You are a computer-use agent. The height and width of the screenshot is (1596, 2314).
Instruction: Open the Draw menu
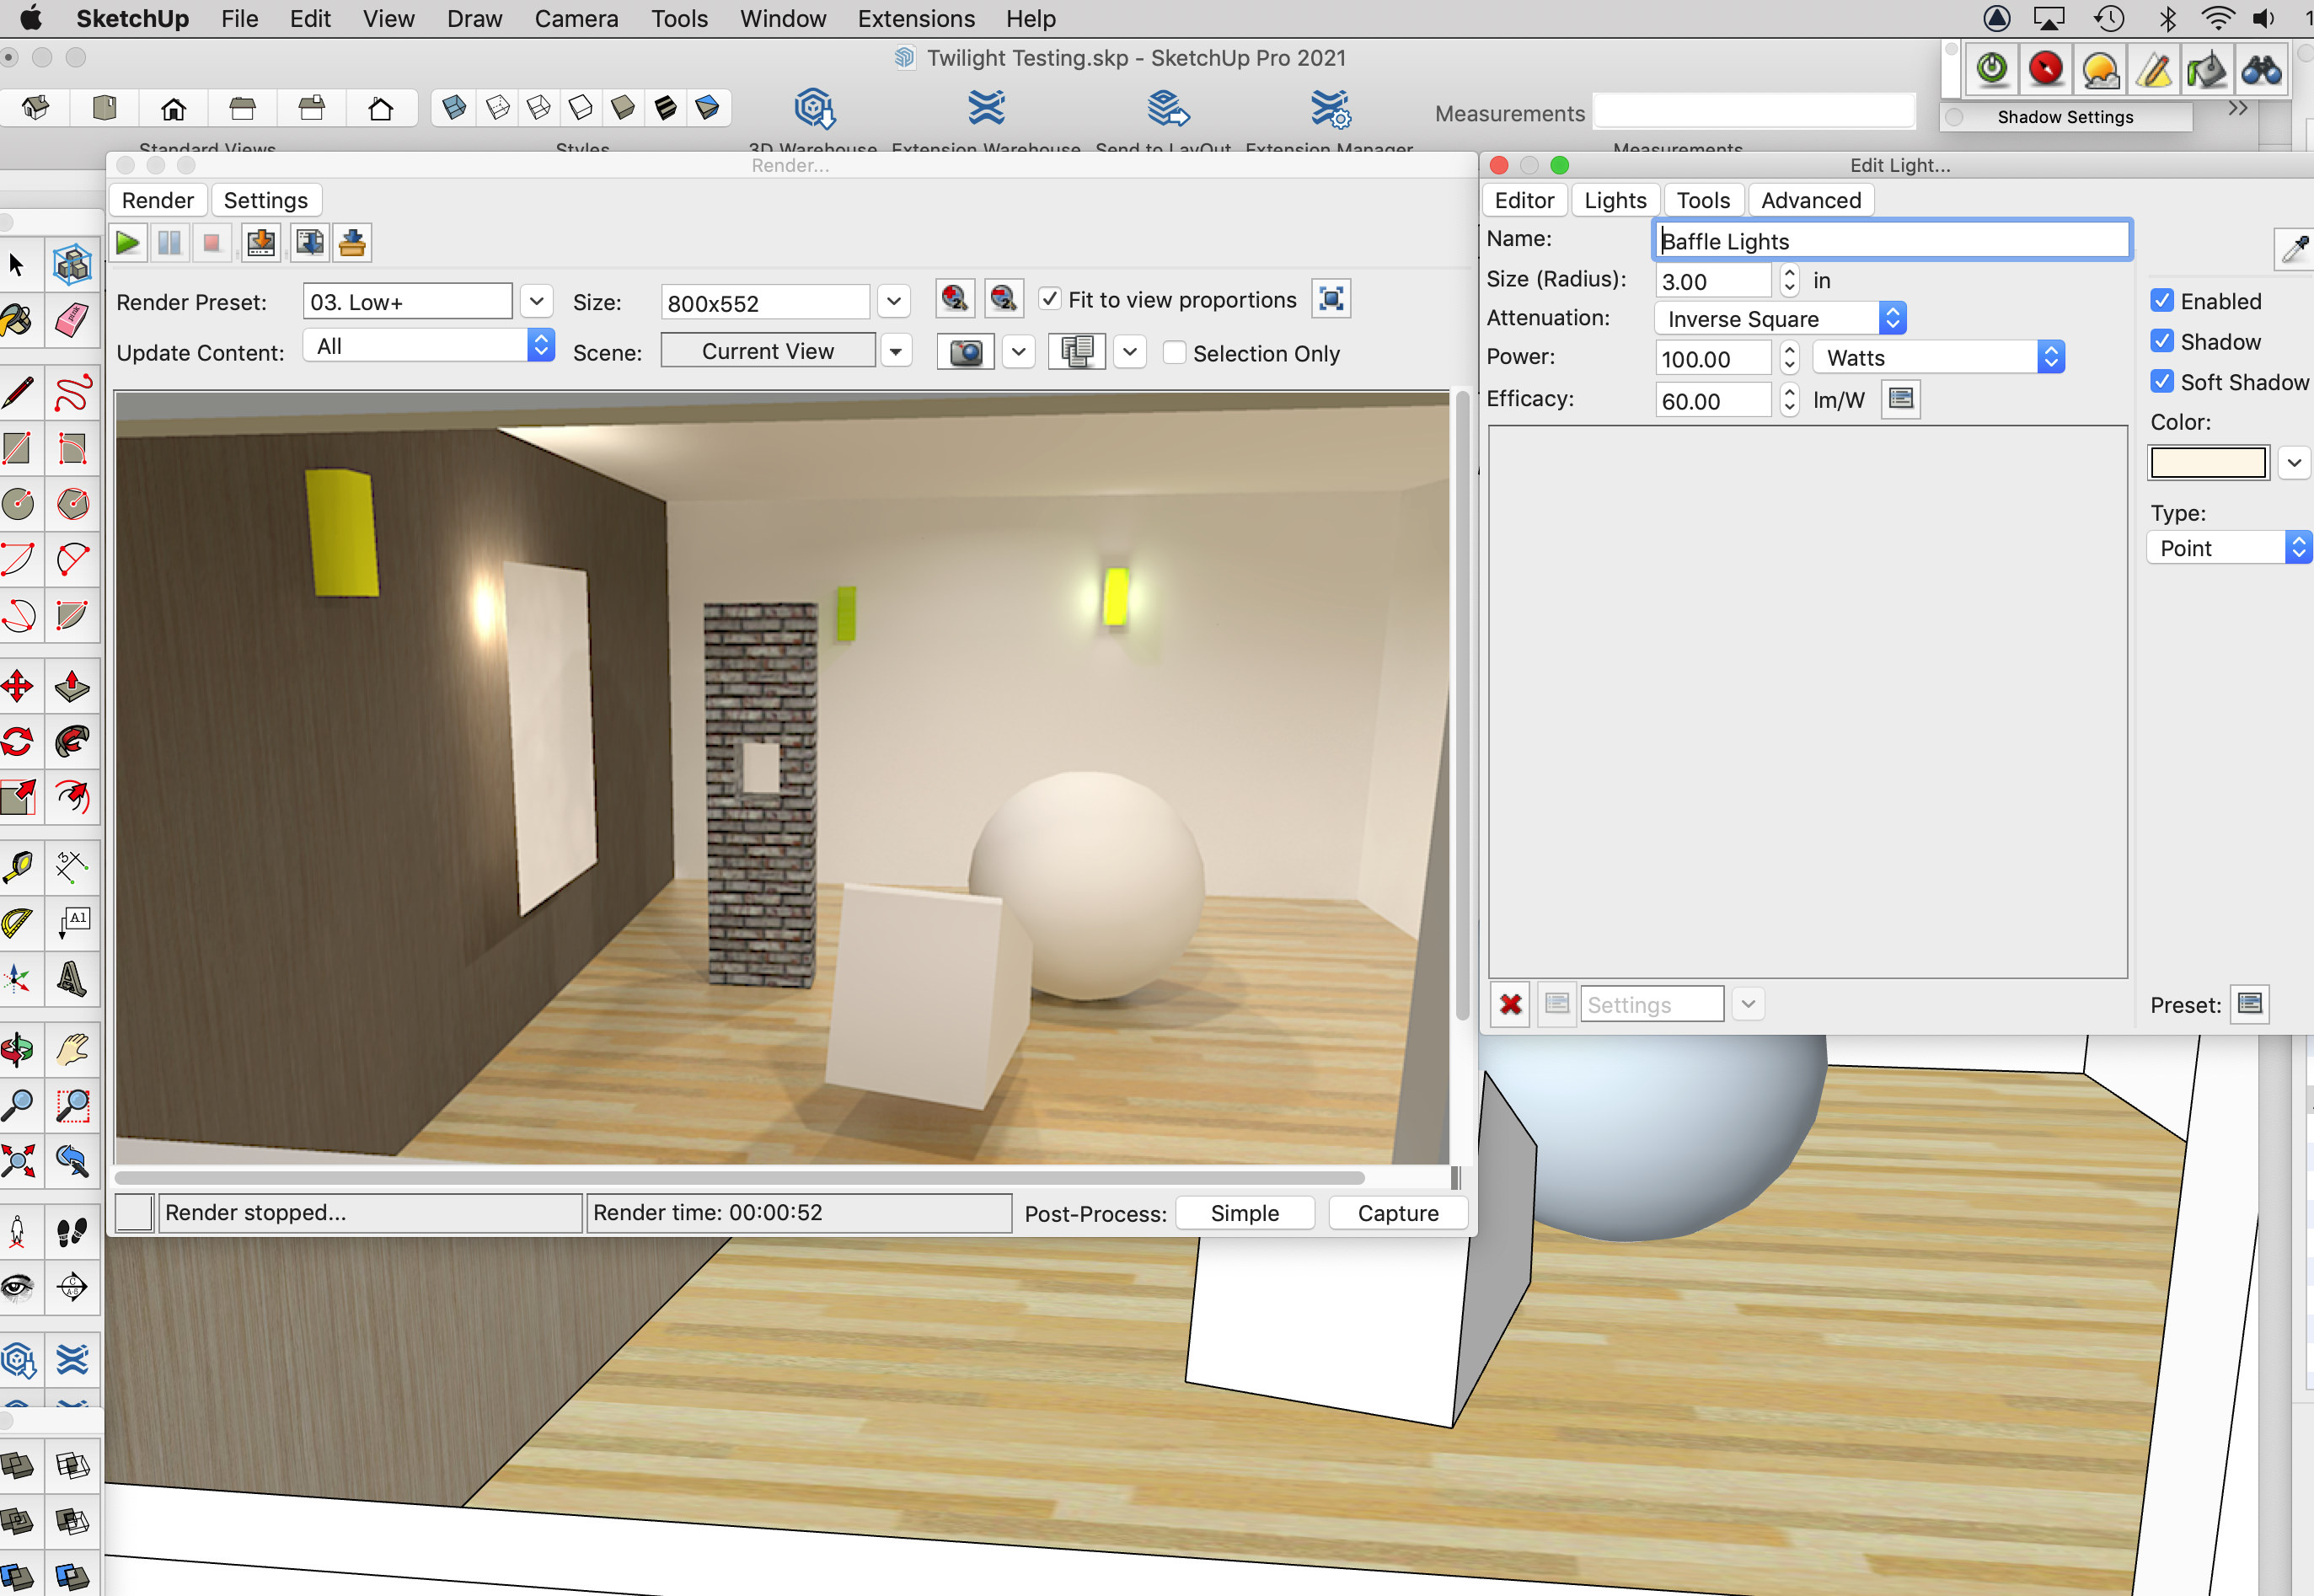tap(474, 19)
